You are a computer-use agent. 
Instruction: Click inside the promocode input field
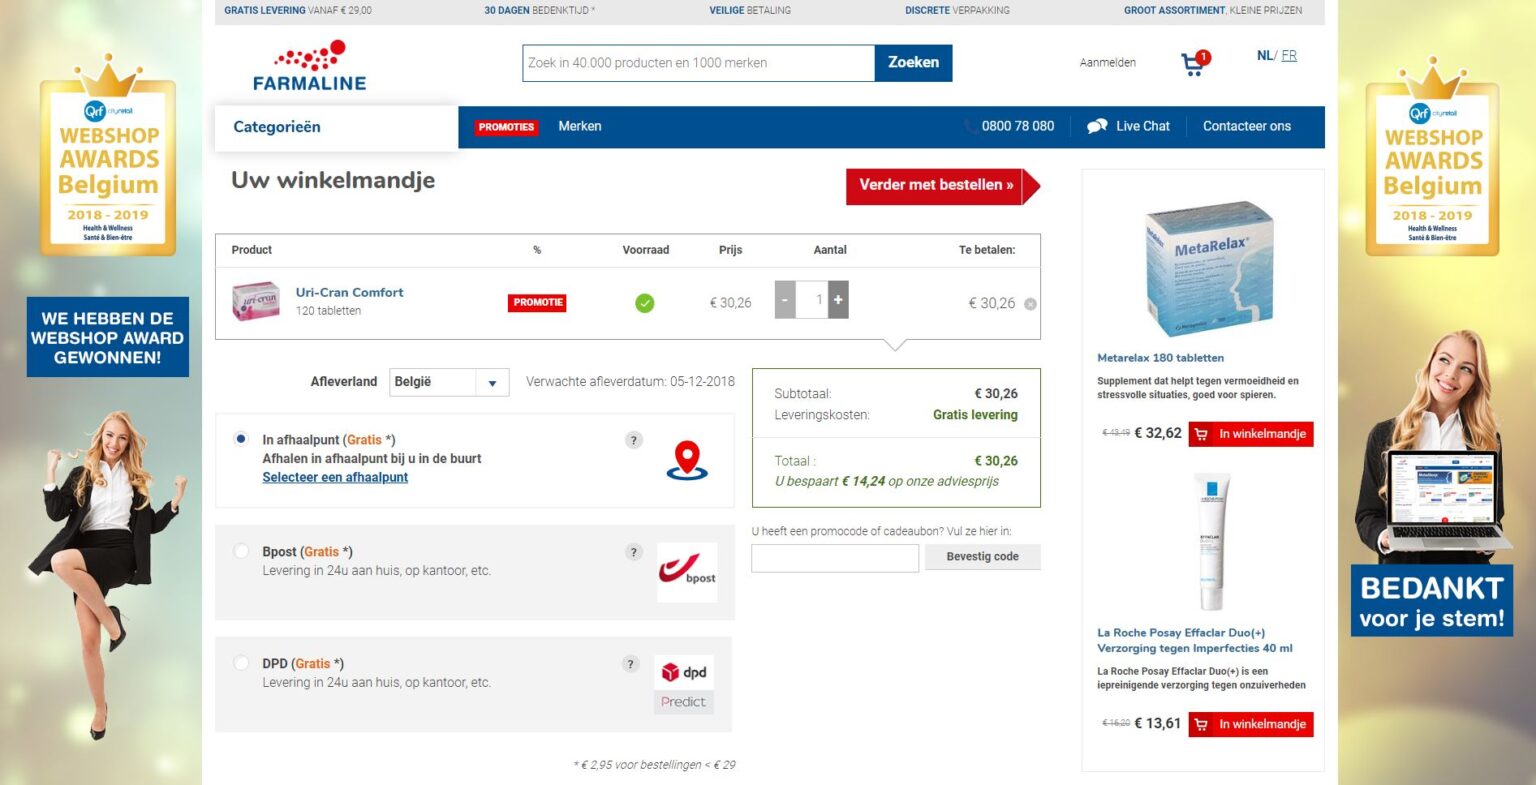point(834,557)
